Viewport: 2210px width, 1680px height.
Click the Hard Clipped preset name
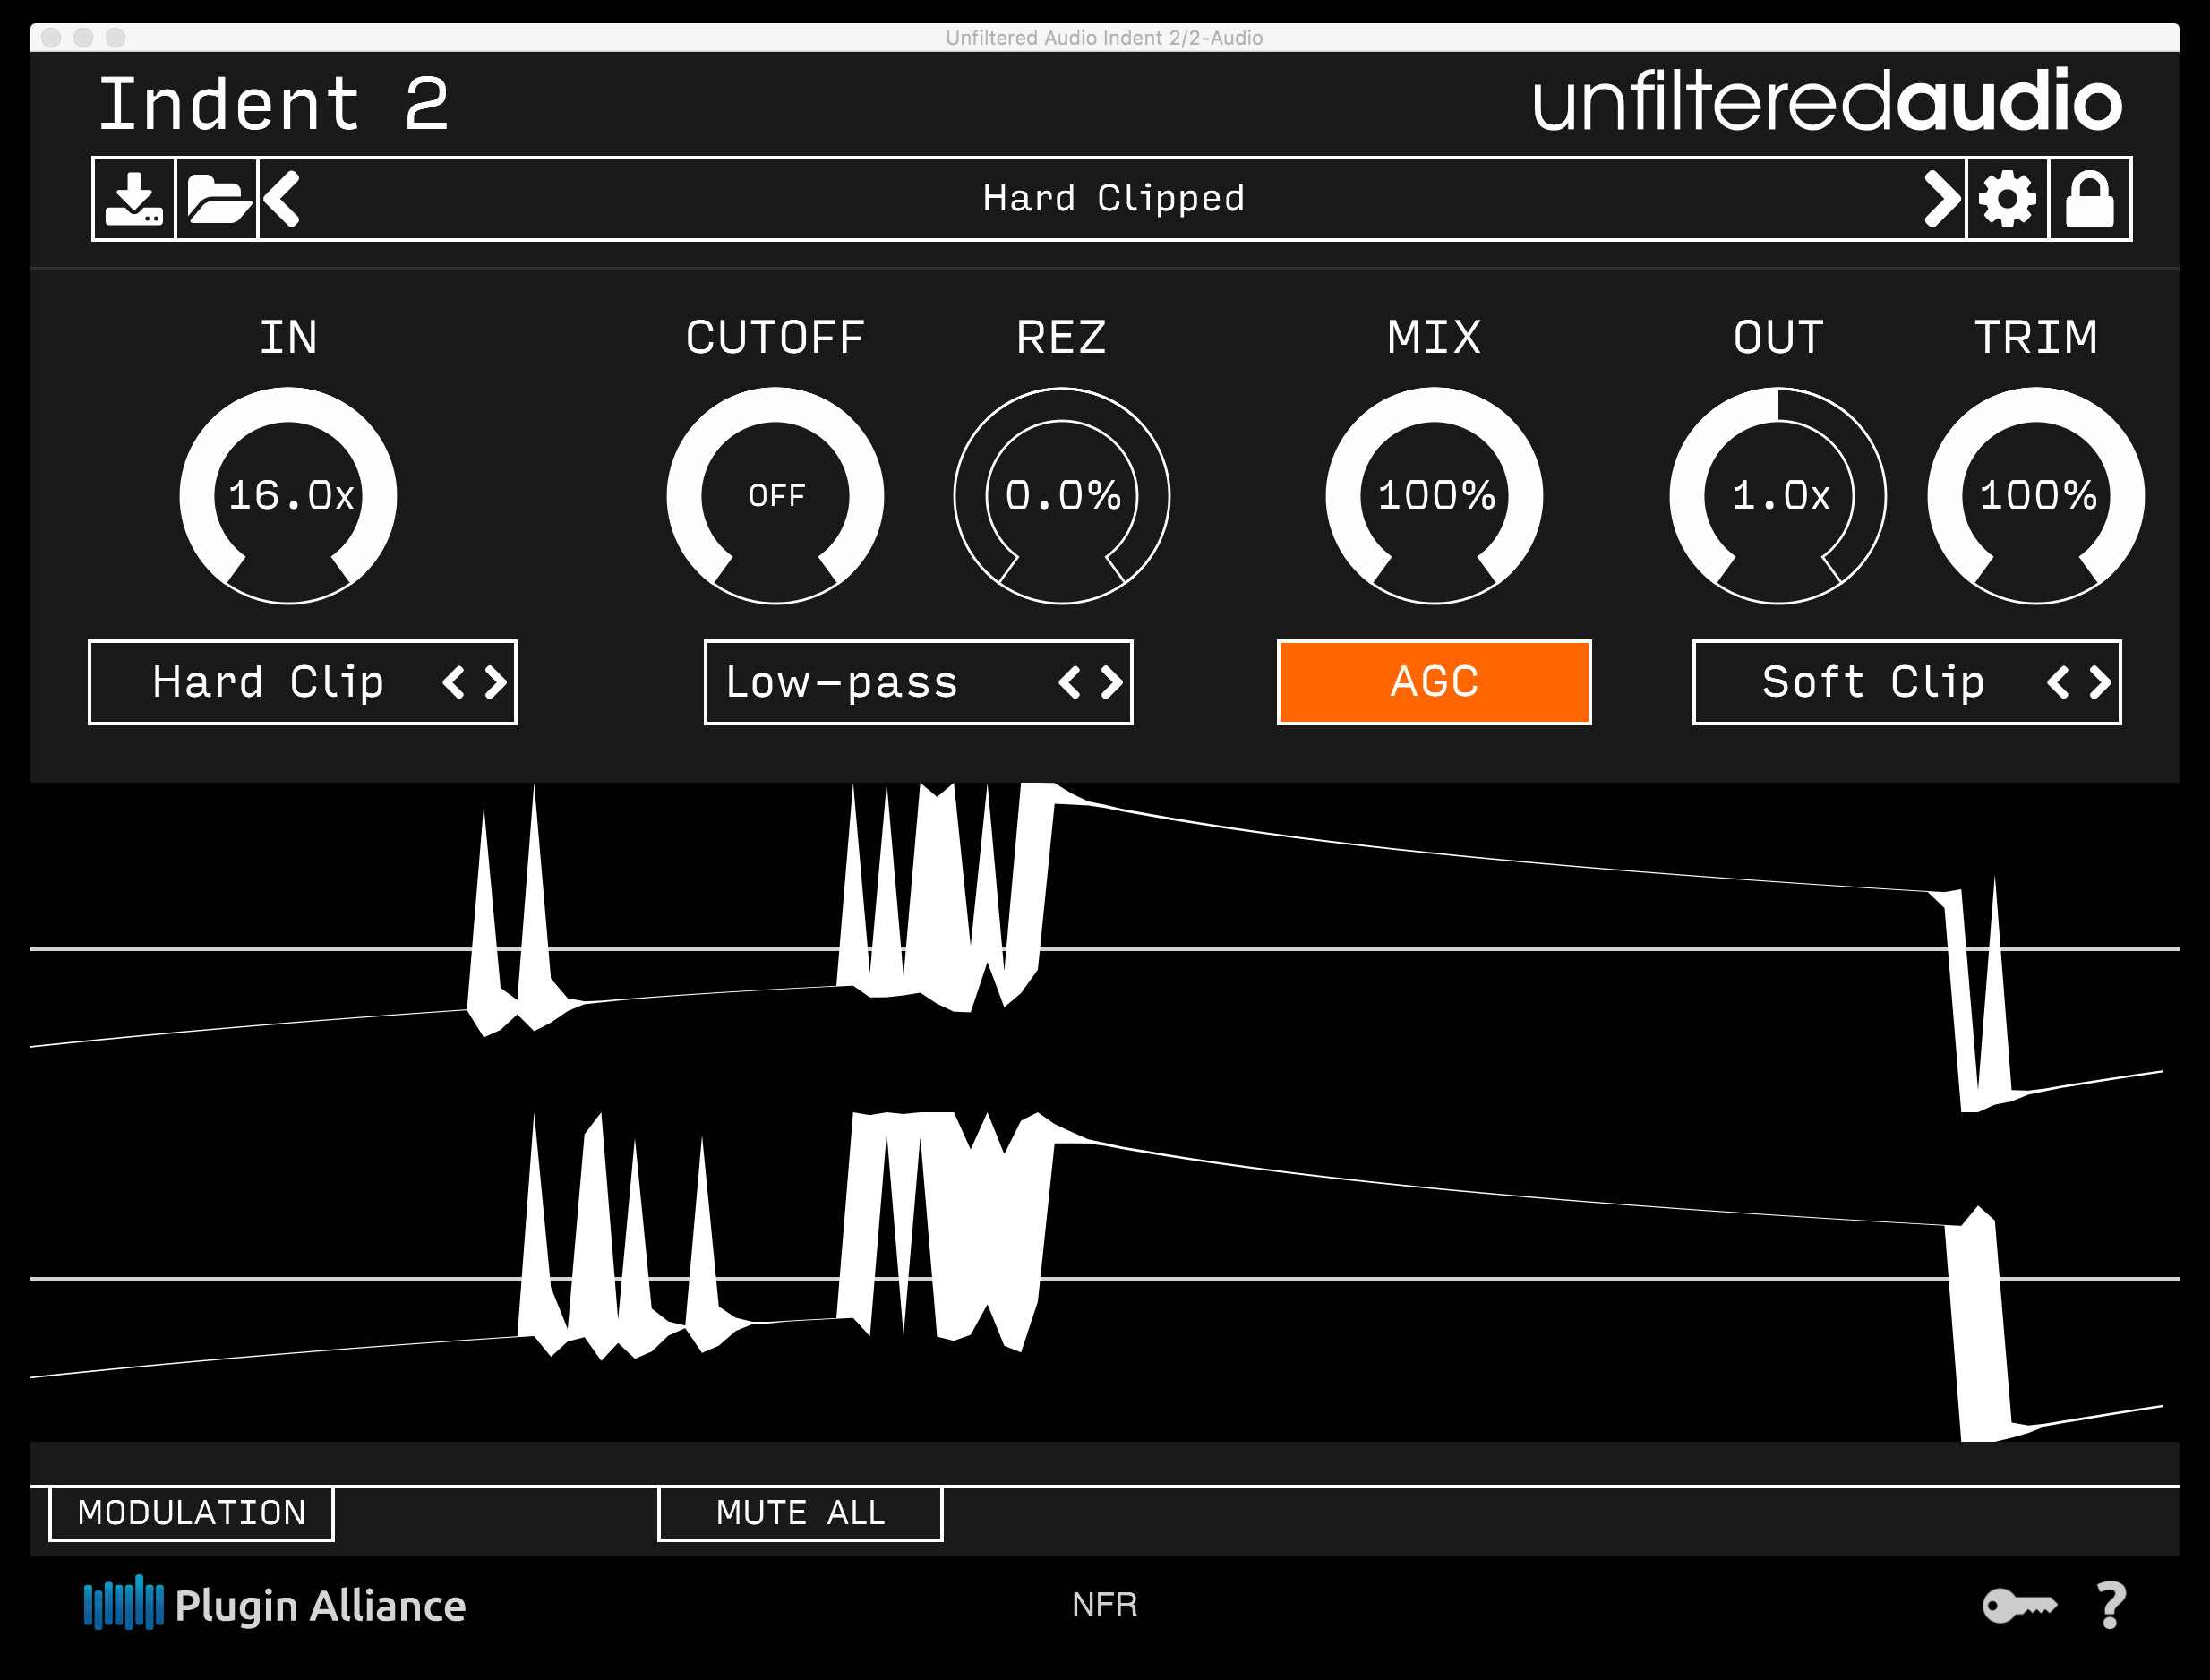[1113, 198]
